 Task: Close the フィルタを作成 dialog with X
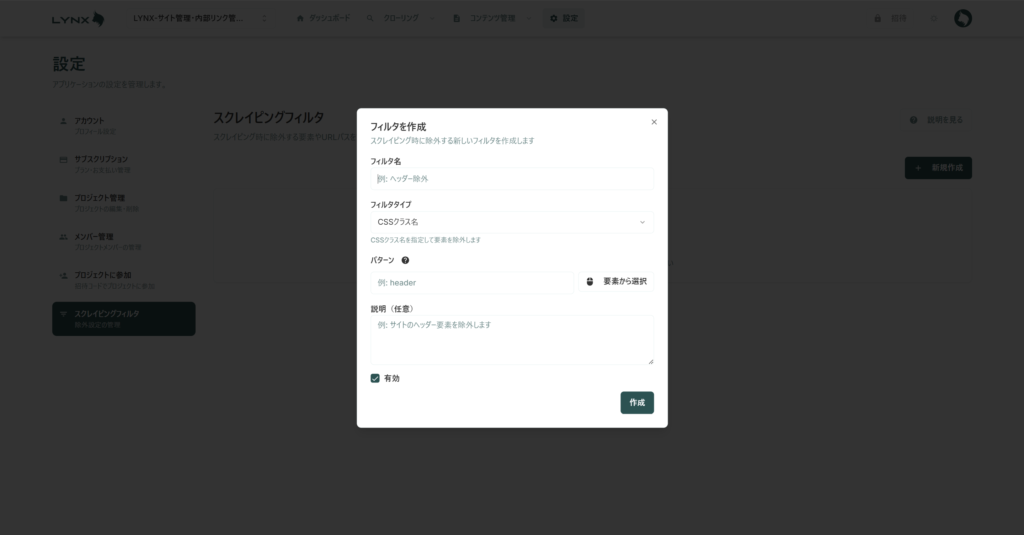pyautogui.click(x=654, y=122)
